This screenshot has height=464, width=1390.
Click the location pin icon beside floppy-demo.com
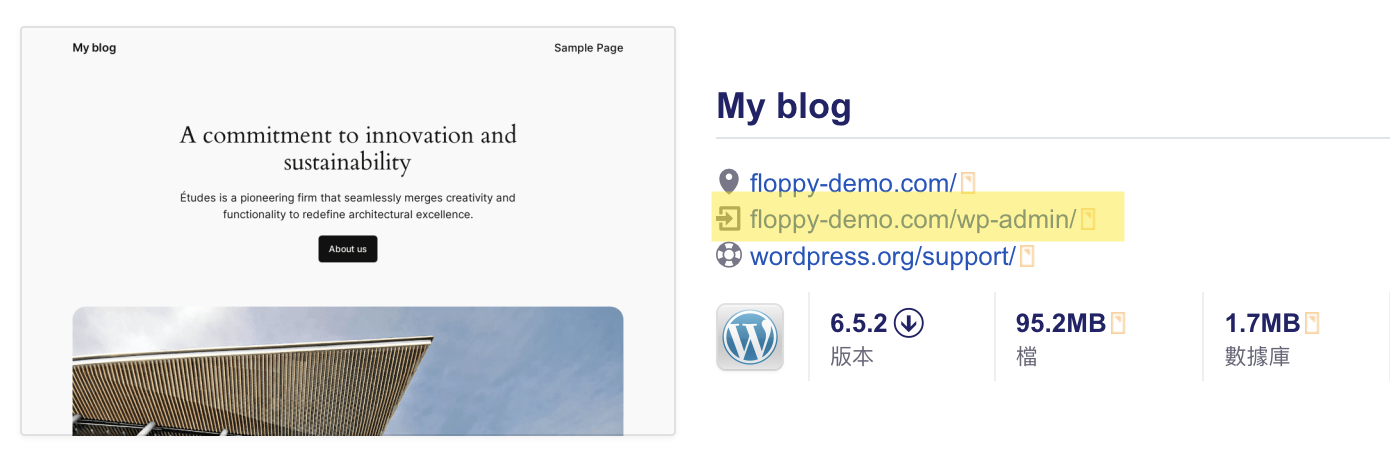729,182
